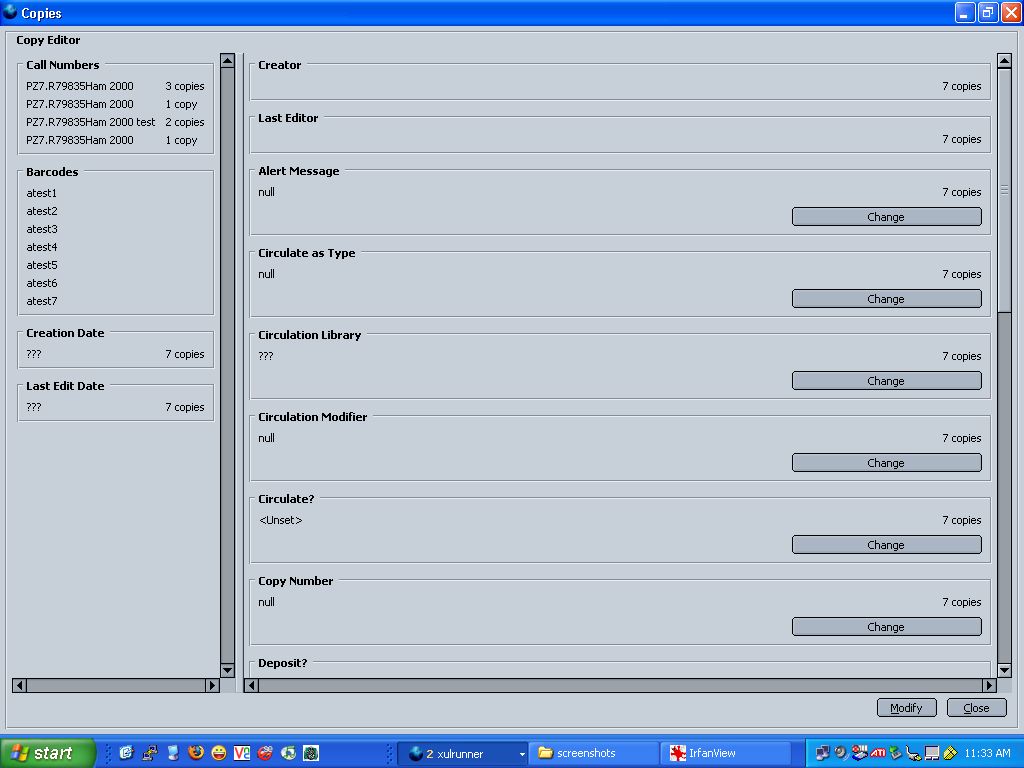Click the screenshots folder icon on taskbar
This screenshot has height=768, width=1024.
tap(545, 753)
